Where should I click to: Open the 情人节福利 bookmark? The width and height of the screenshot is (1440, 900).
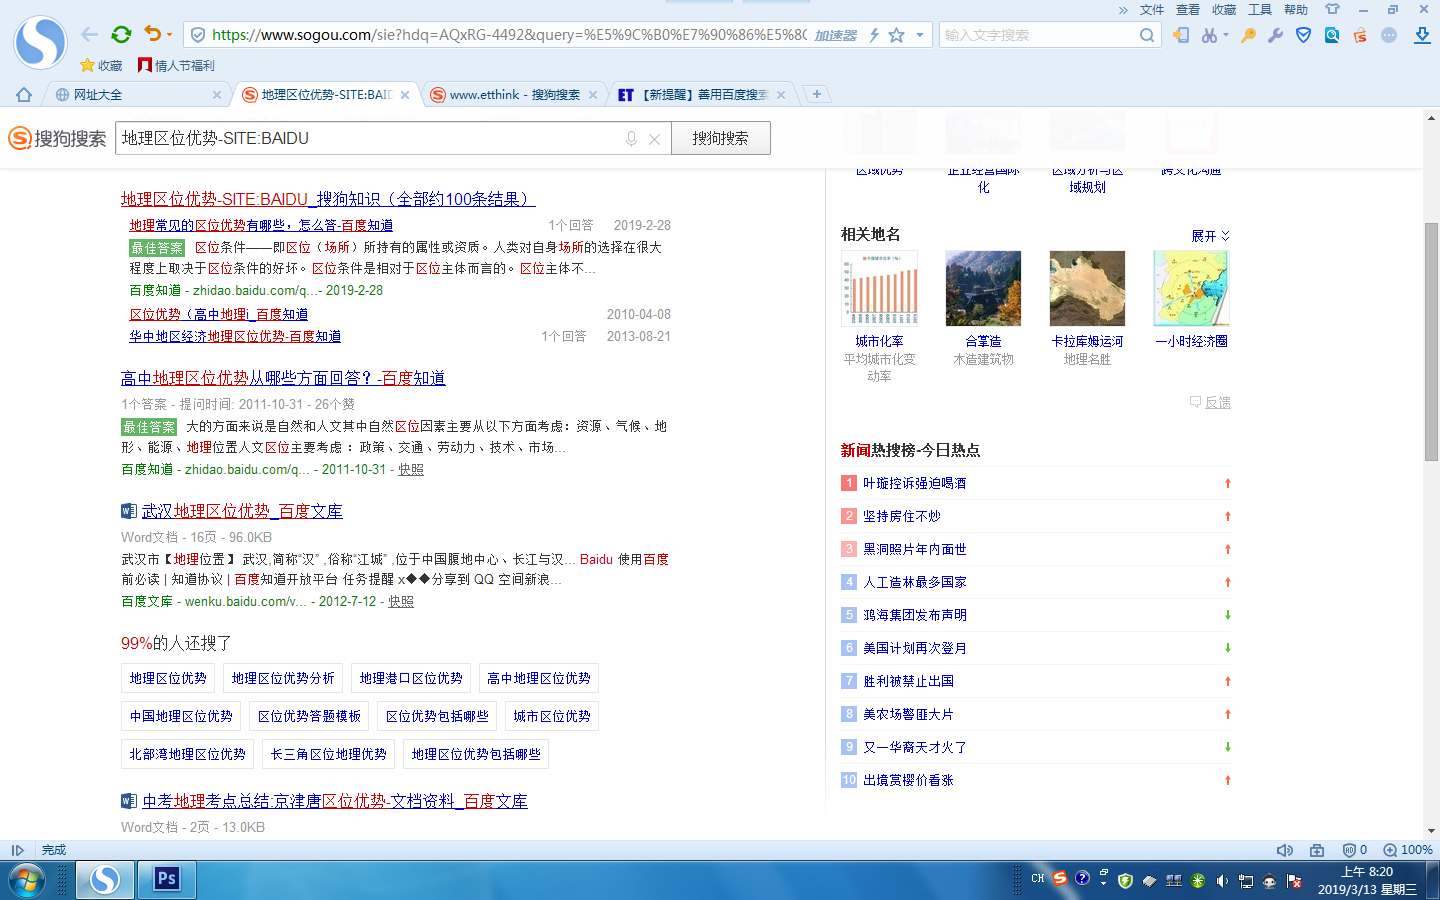[176, 65]
